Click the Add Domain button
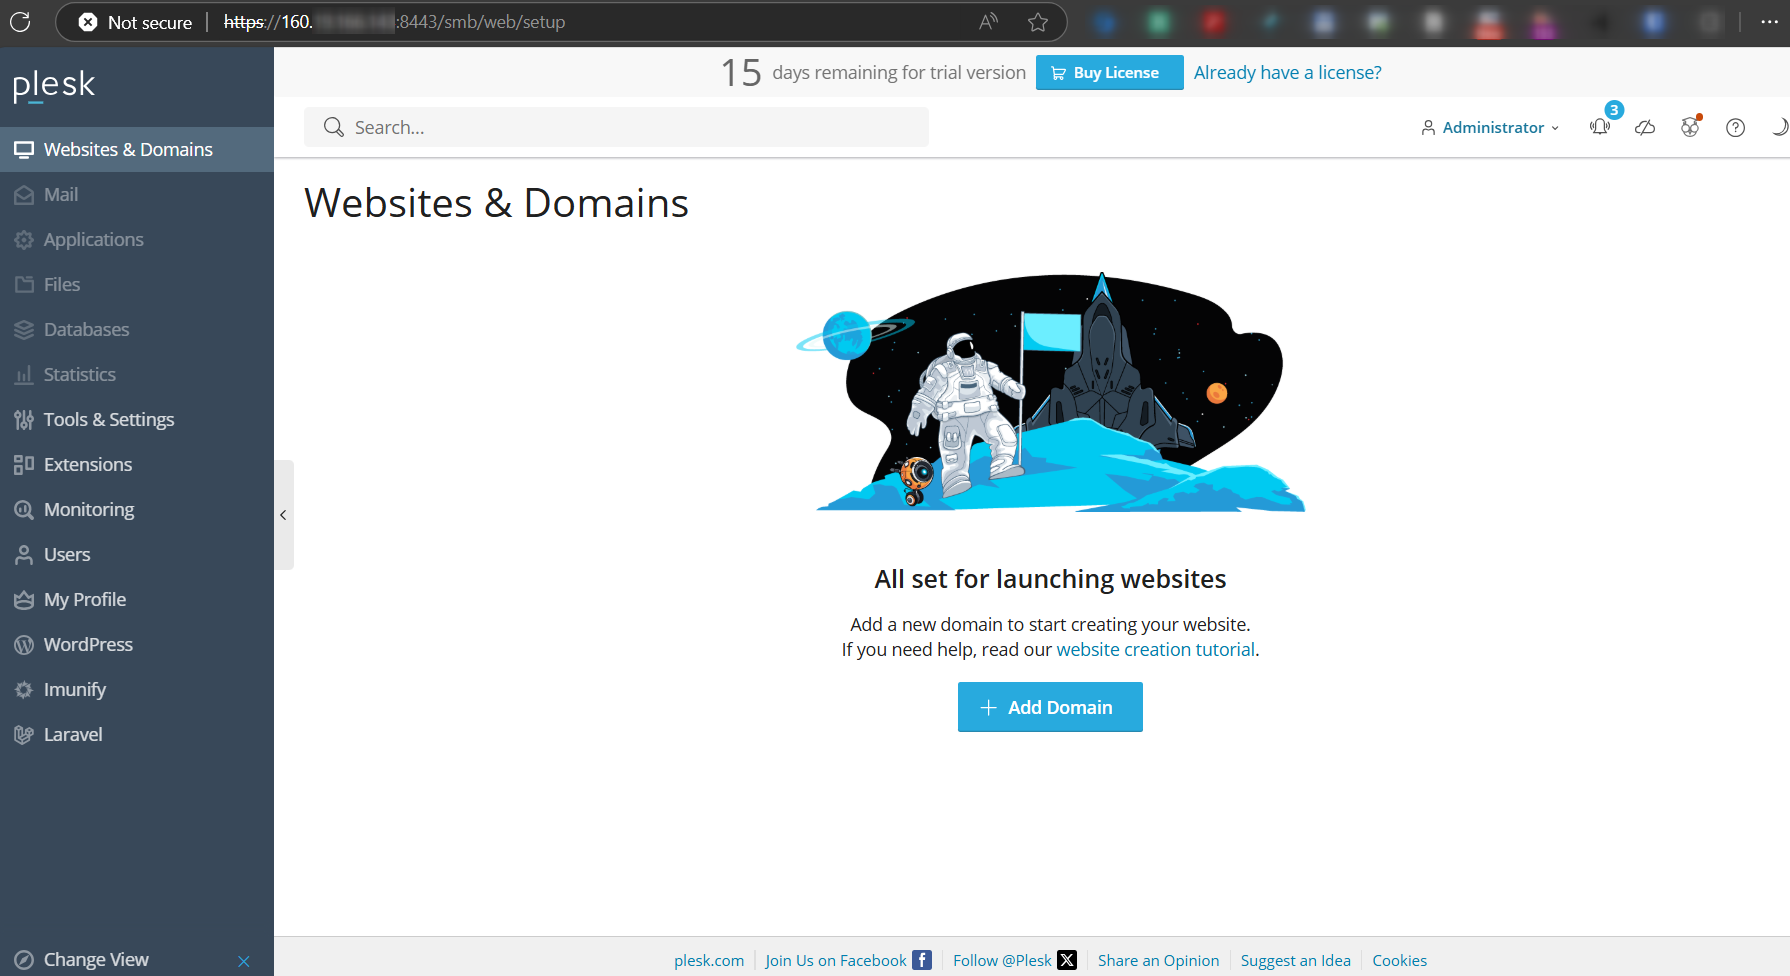The width and height of the screenshot is (1790, 976). (1050, 707)
